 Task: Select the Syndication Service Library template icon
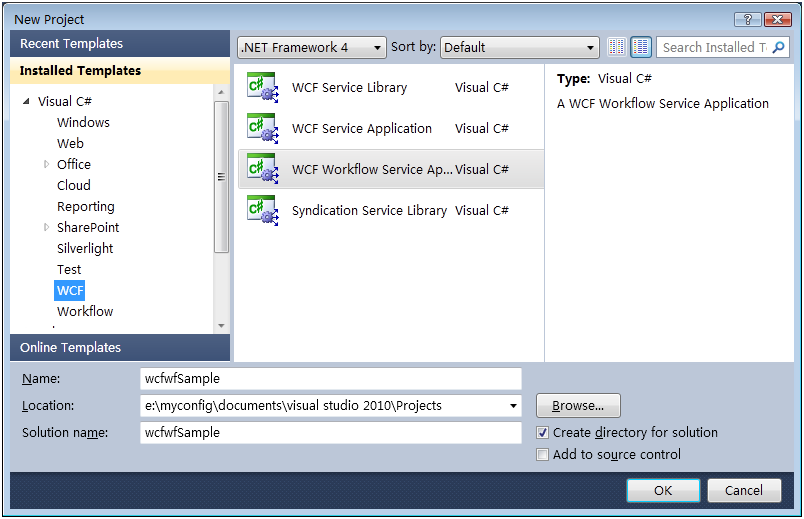click(x=263, y=210)
